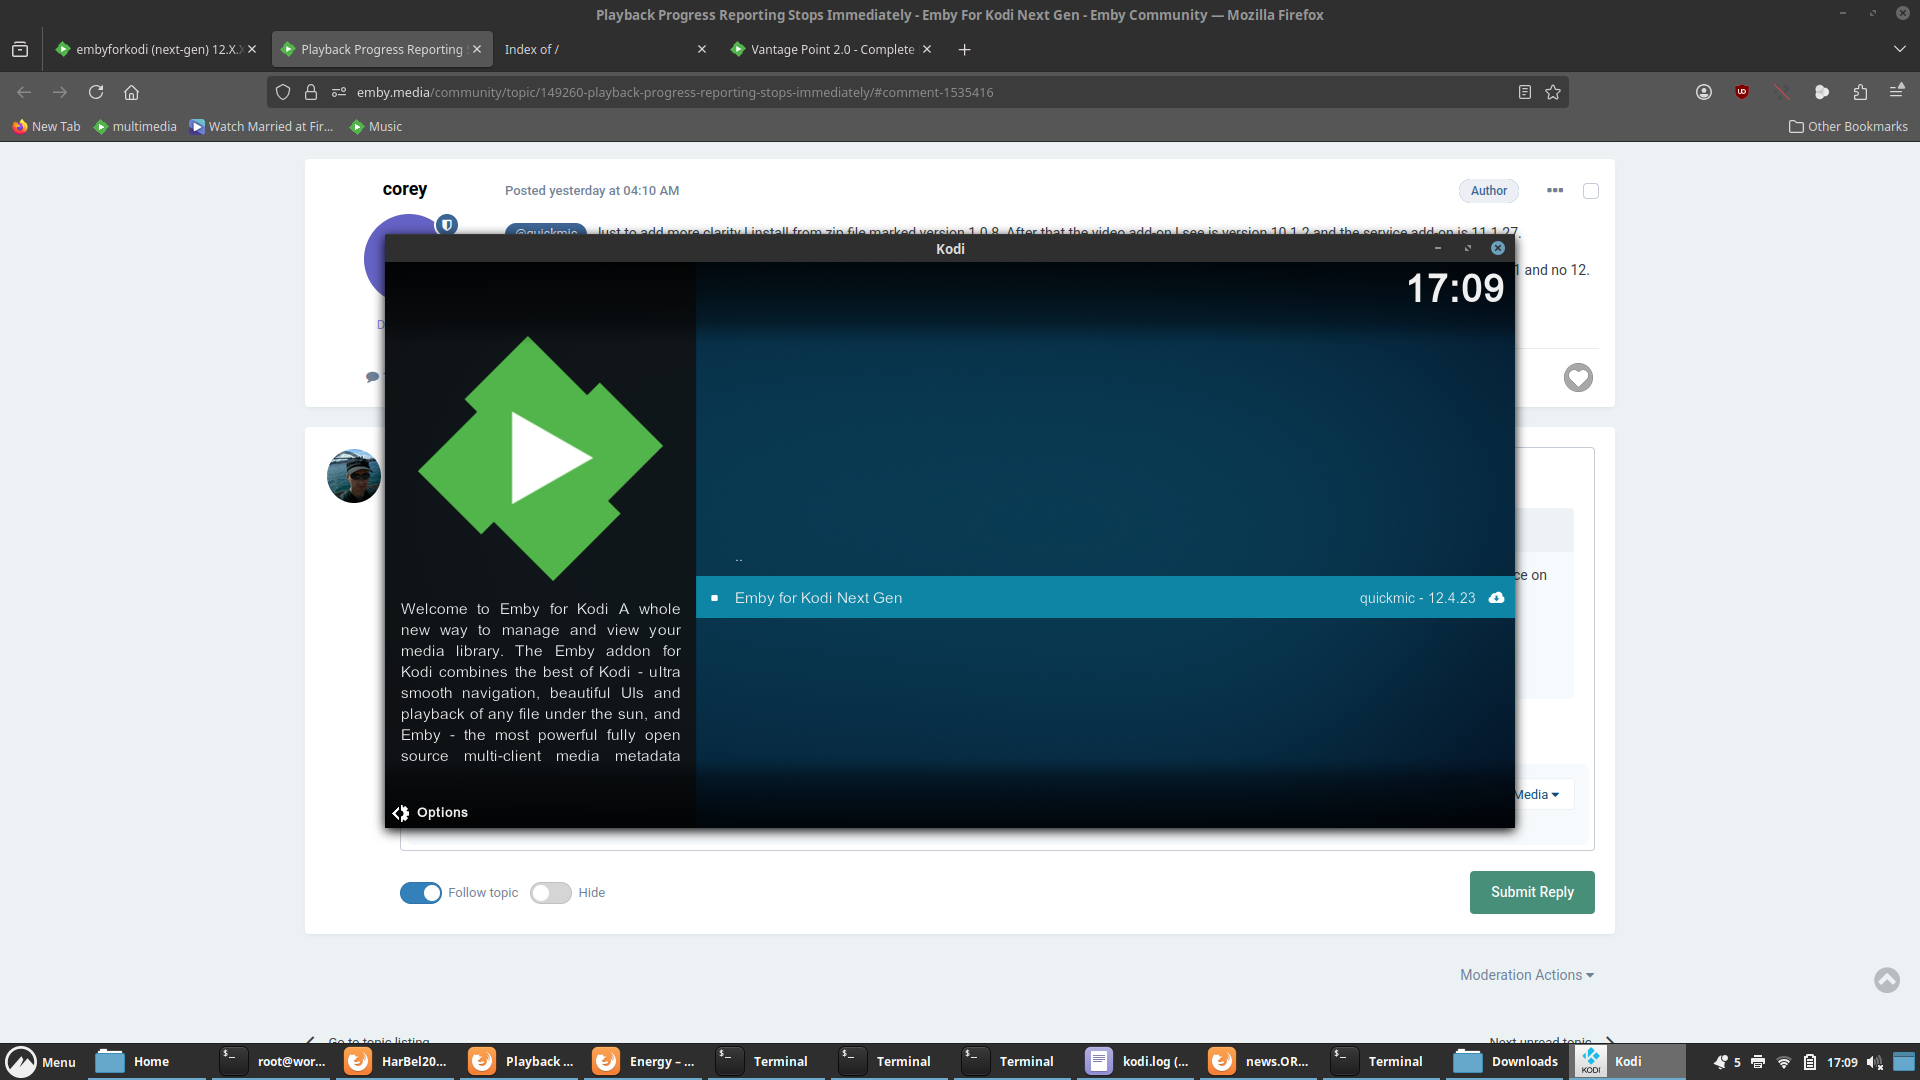
Task: Click the commenter avatar thumbnail
Action: [x=354, y=476]
